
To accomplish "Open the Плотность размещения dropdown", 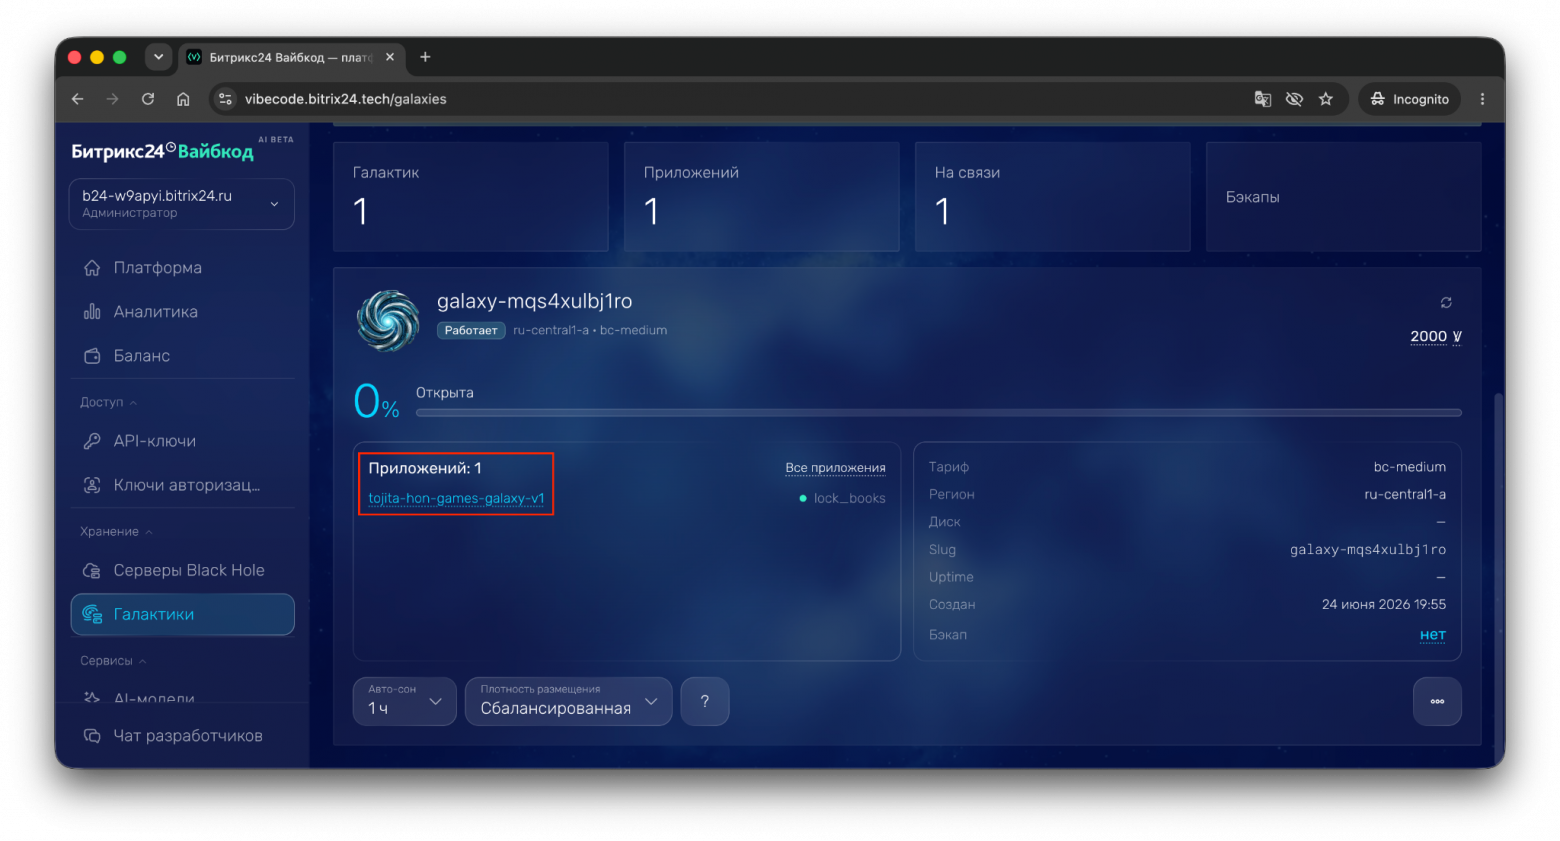I will coord(569,702).
